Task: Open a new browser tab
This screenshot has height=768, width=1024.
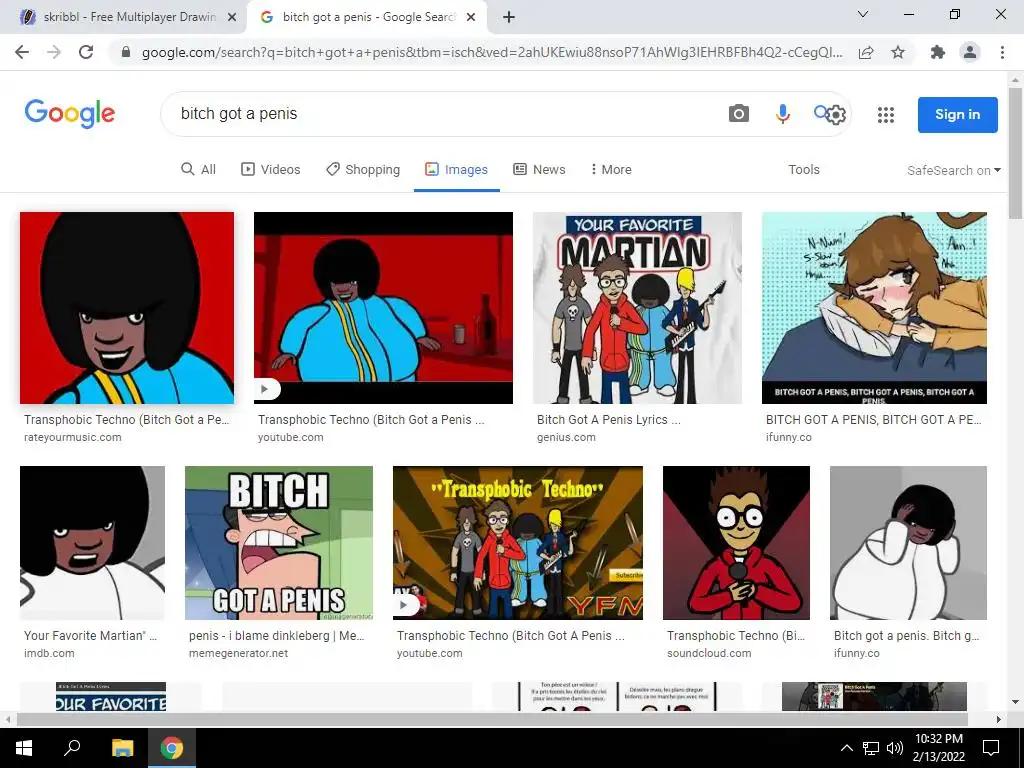Action: [509, 17]
